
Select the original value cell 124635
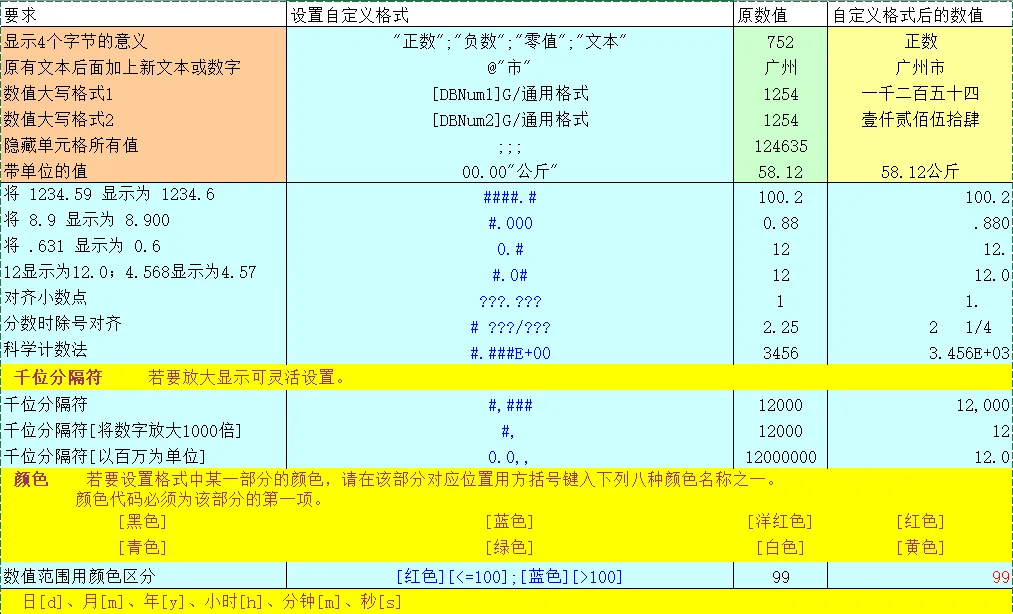tap(780, 146)
